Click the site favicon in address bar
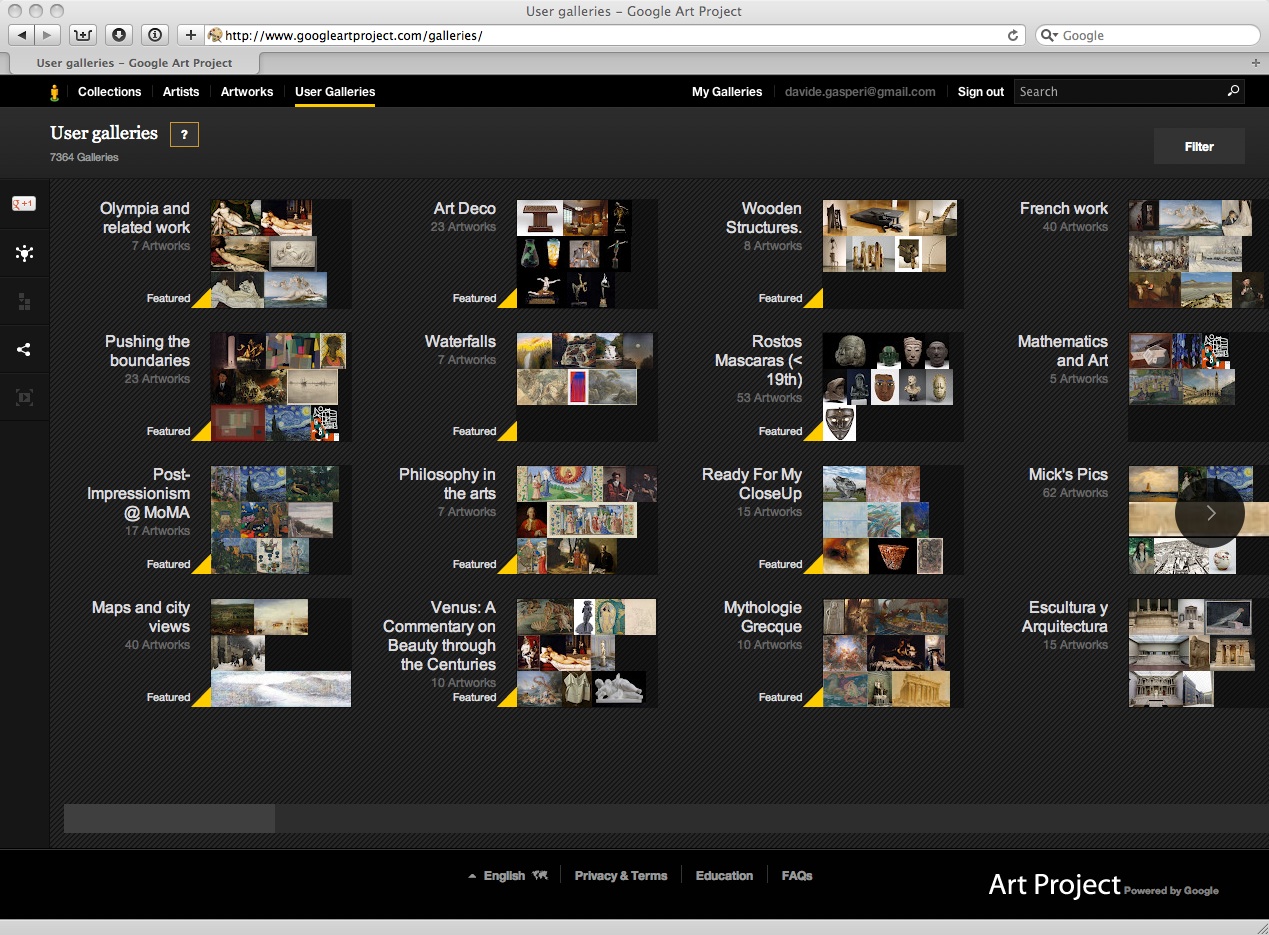Viewport: 1269px width, 935px height. (214, 35)
